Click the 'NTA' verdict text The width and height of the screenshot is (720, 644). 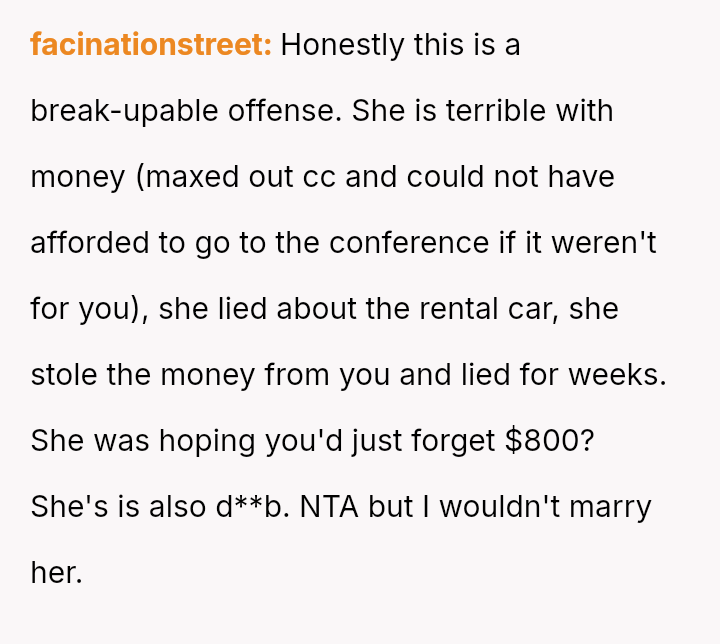click(x=331, y=507)
